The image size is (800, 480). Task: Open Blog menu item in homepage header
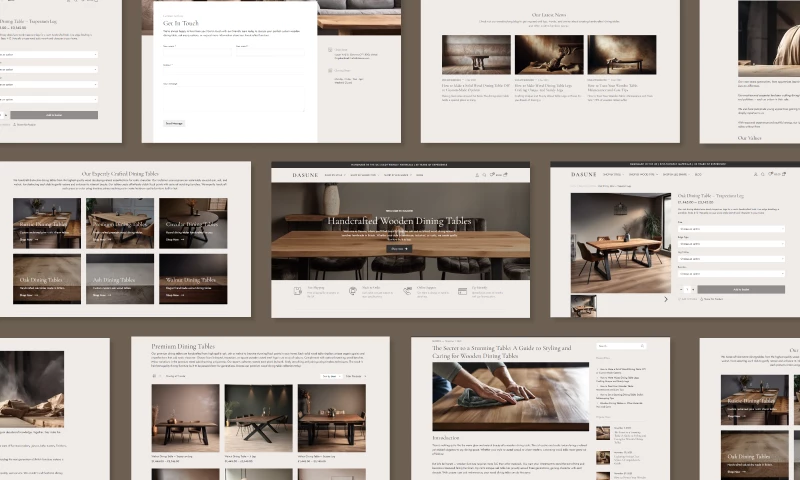point(419,175)
